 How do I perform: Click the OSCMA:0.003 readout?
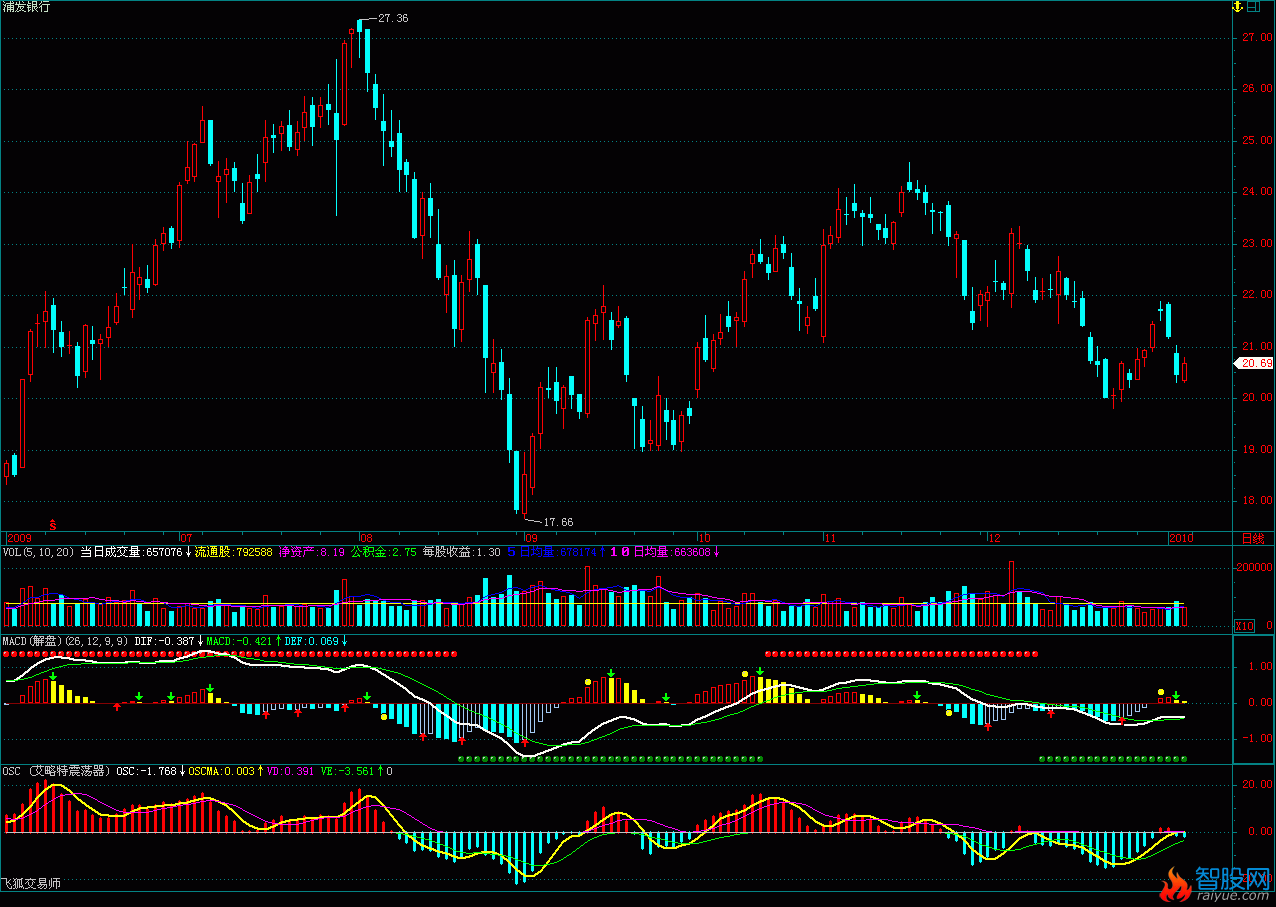(x=220, y=771)
